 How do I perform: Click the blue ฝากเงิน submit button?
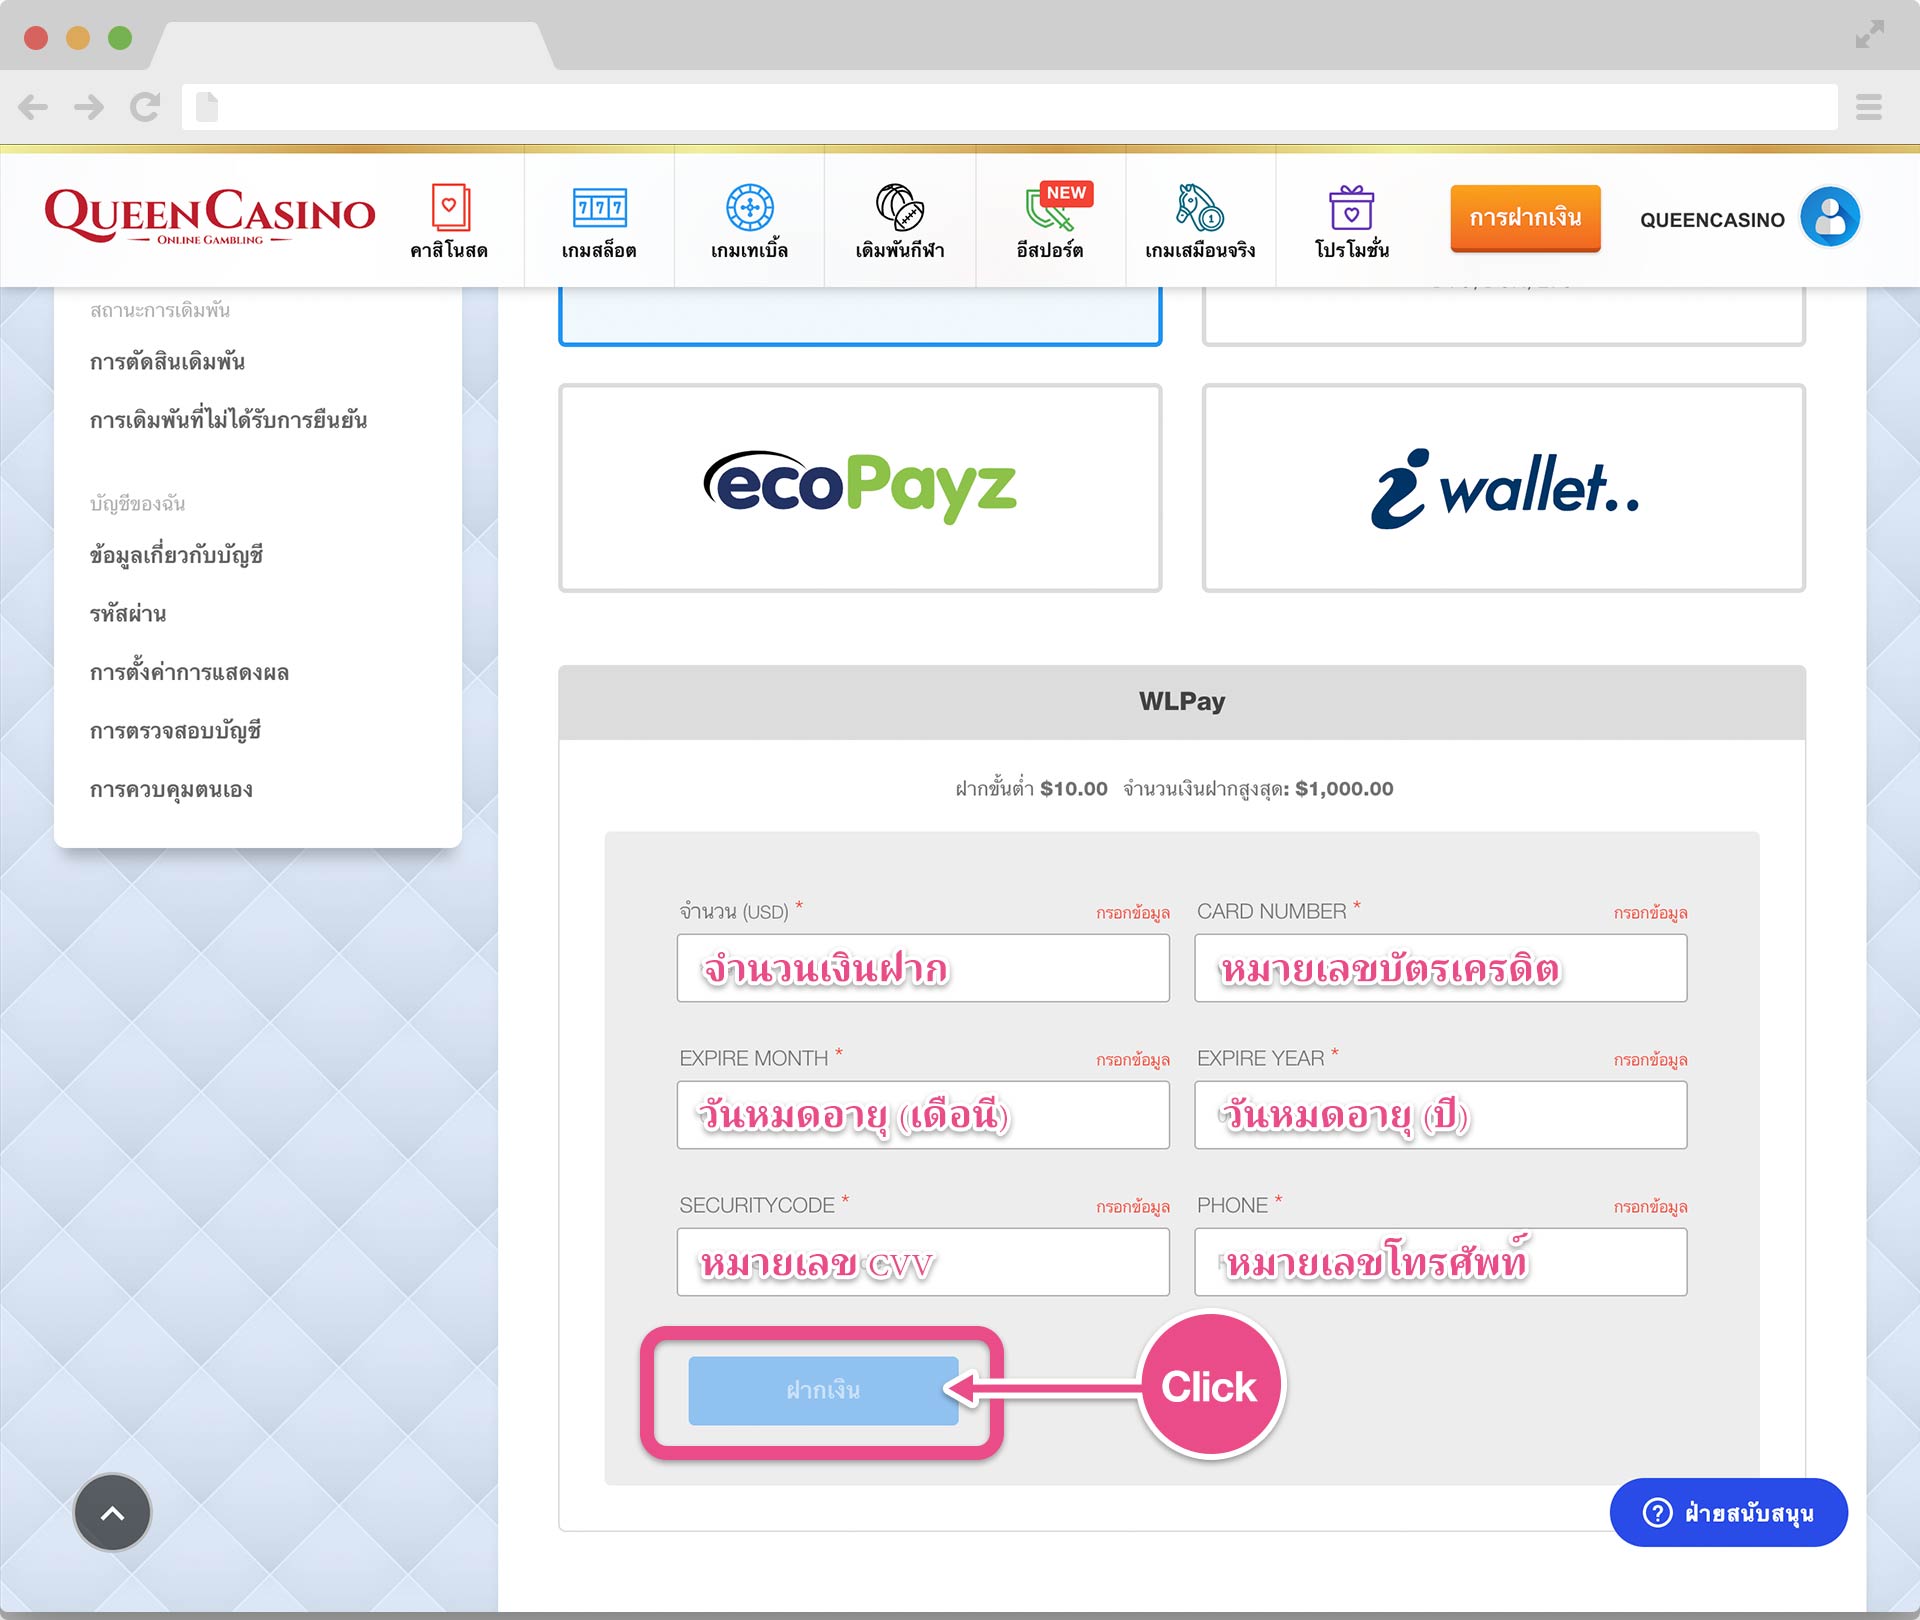click(x=823, y=1391)
